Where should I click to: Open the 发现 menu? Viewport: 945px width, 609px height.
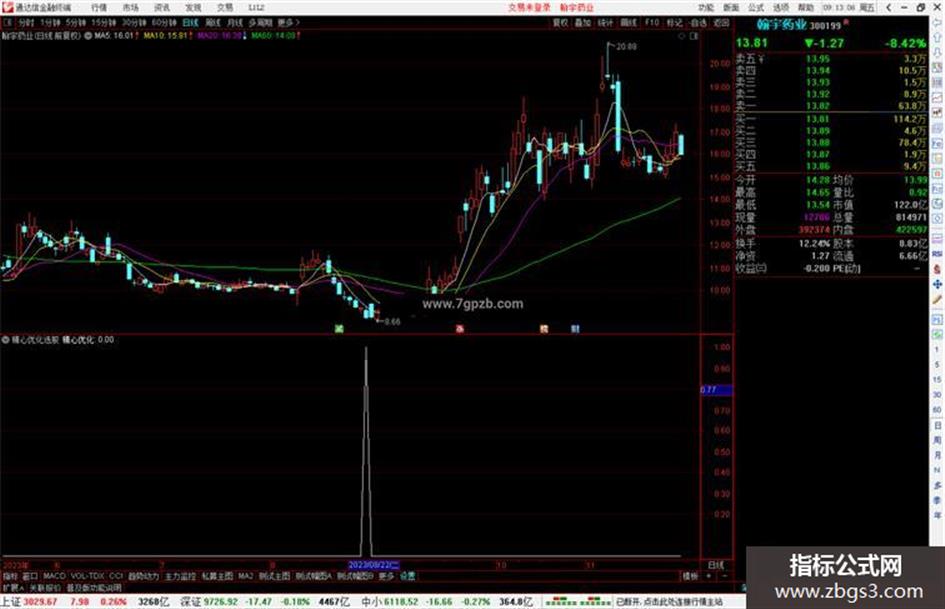[x=193, y=7]
